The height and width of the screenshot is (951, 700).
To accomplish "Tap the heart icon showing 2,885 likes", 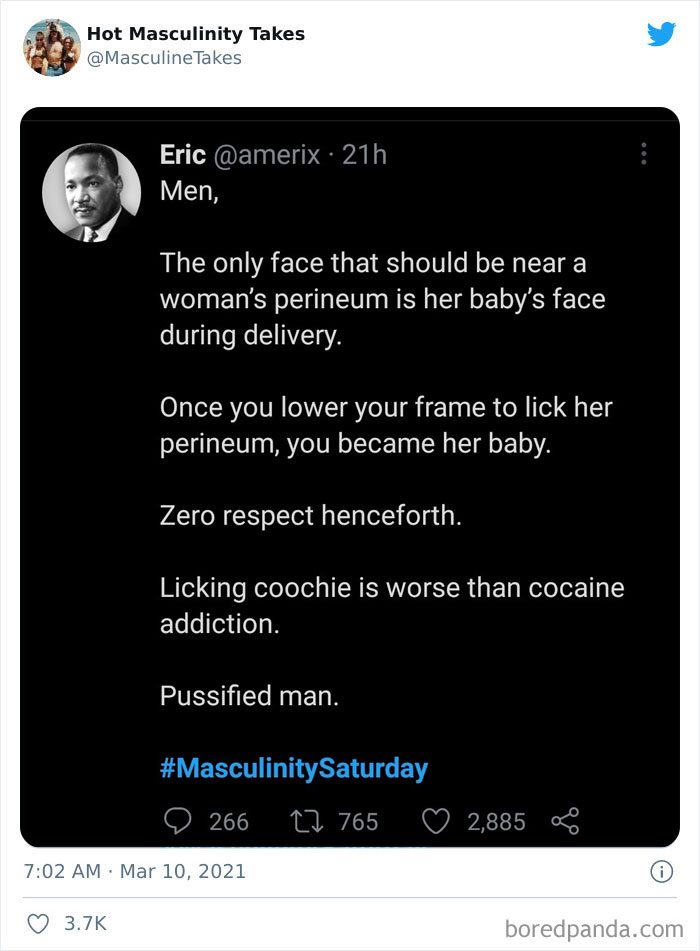I will click(x=436, y=821).
